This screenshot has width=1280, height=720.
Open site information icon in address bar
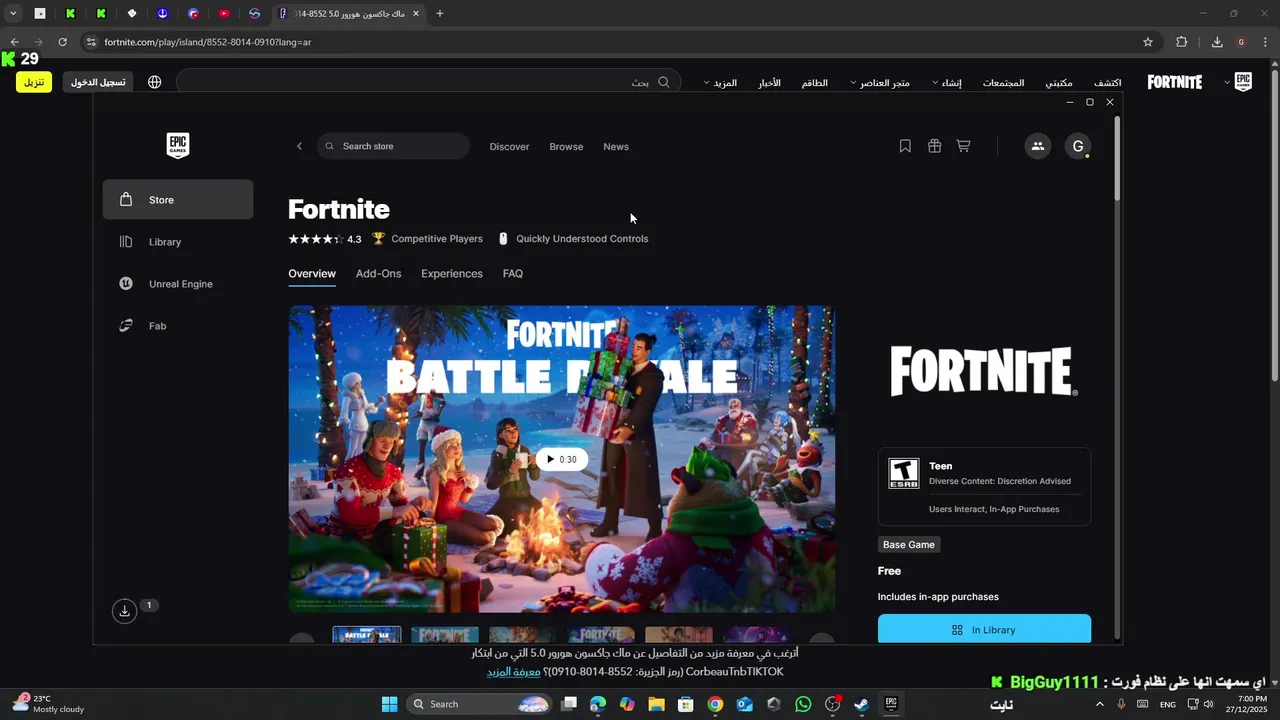[x=91, y=42]
